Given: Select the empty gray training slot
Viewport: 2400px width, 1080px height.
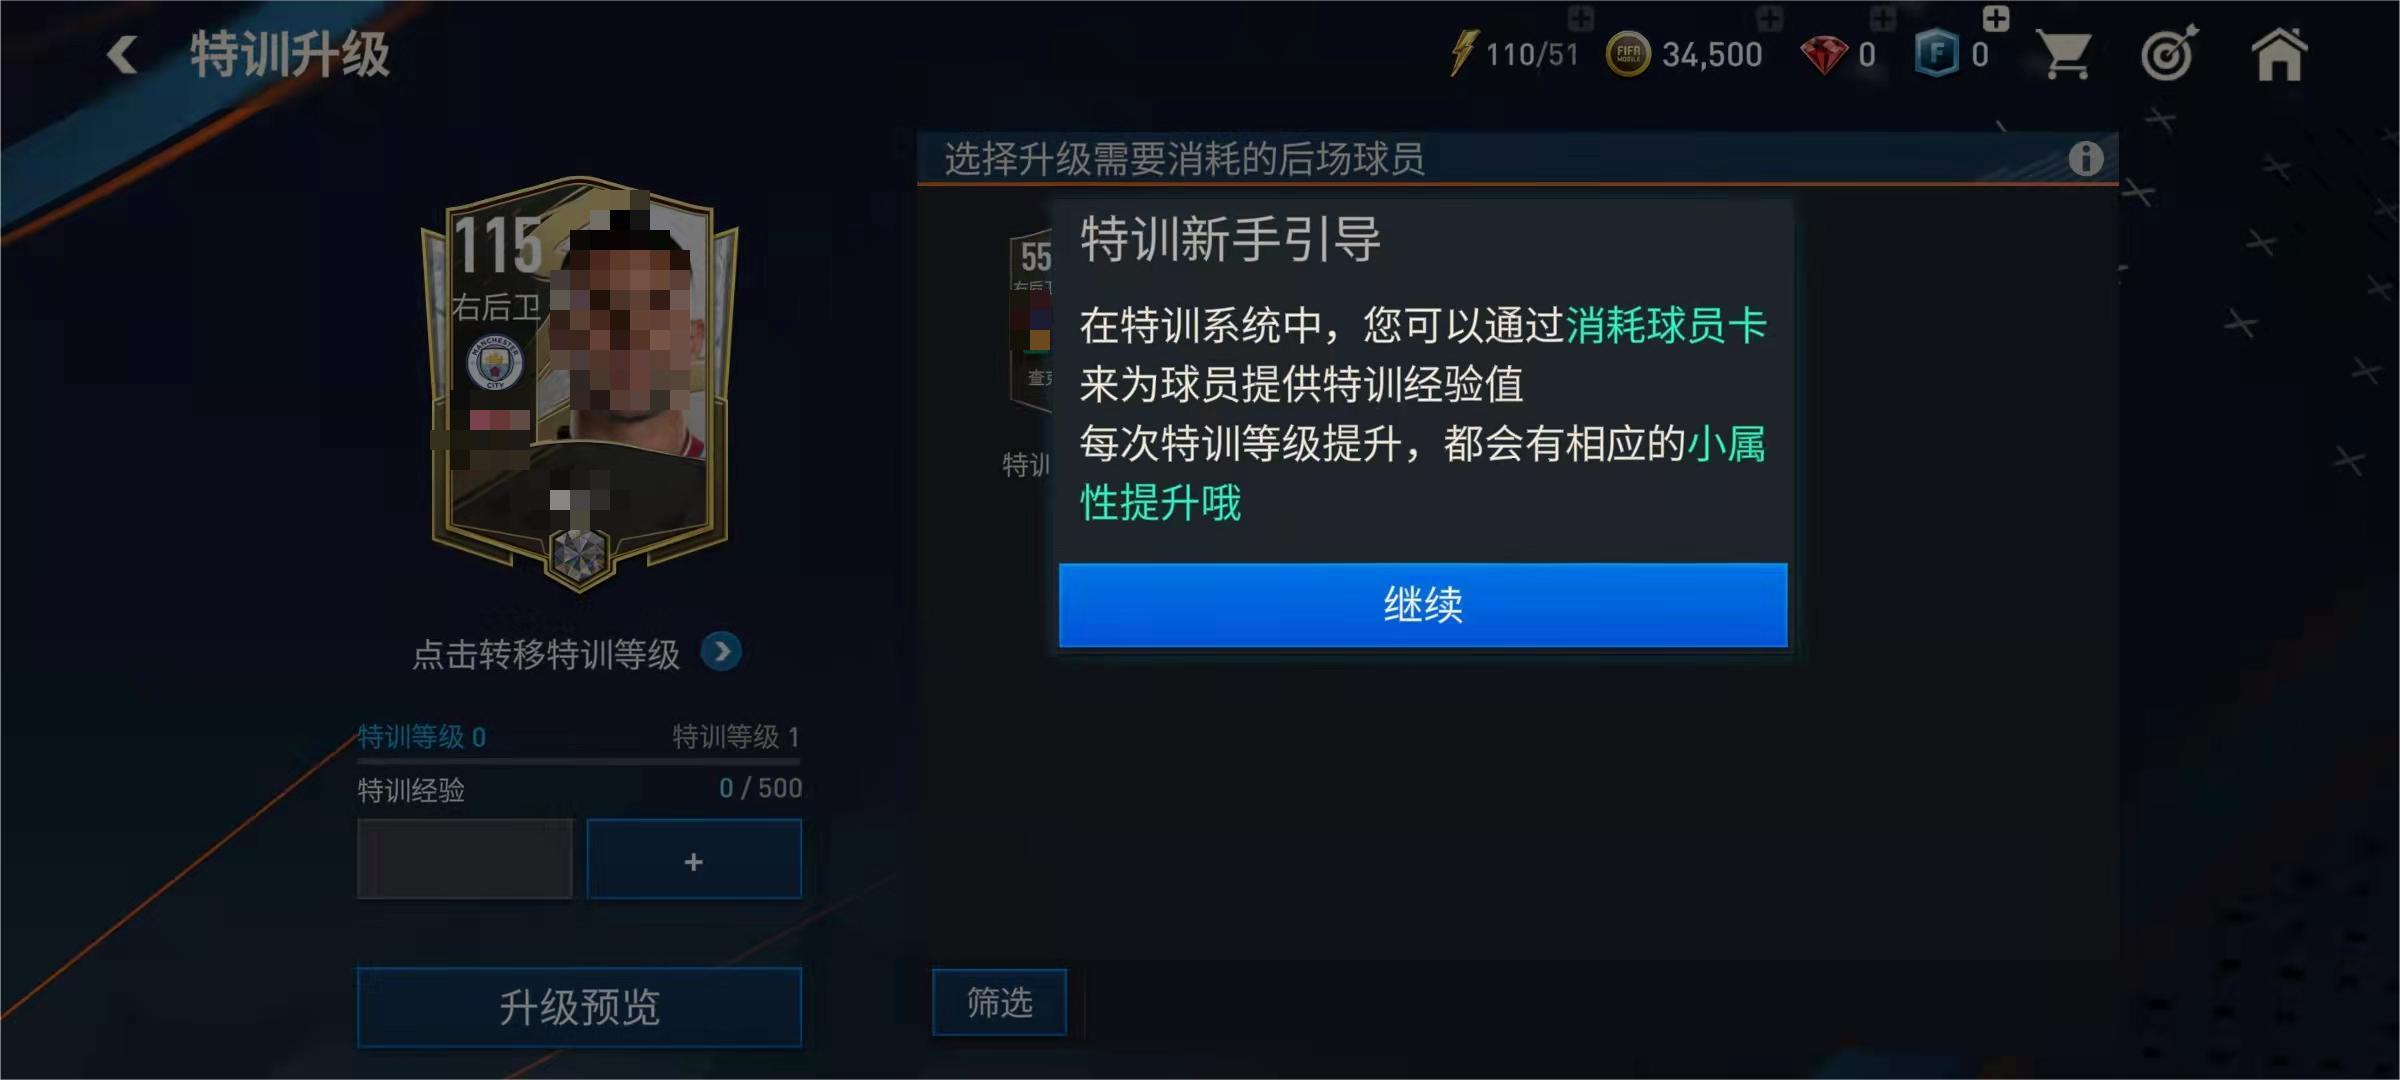Looking at the screenshot, I should (x=465, y=860).
